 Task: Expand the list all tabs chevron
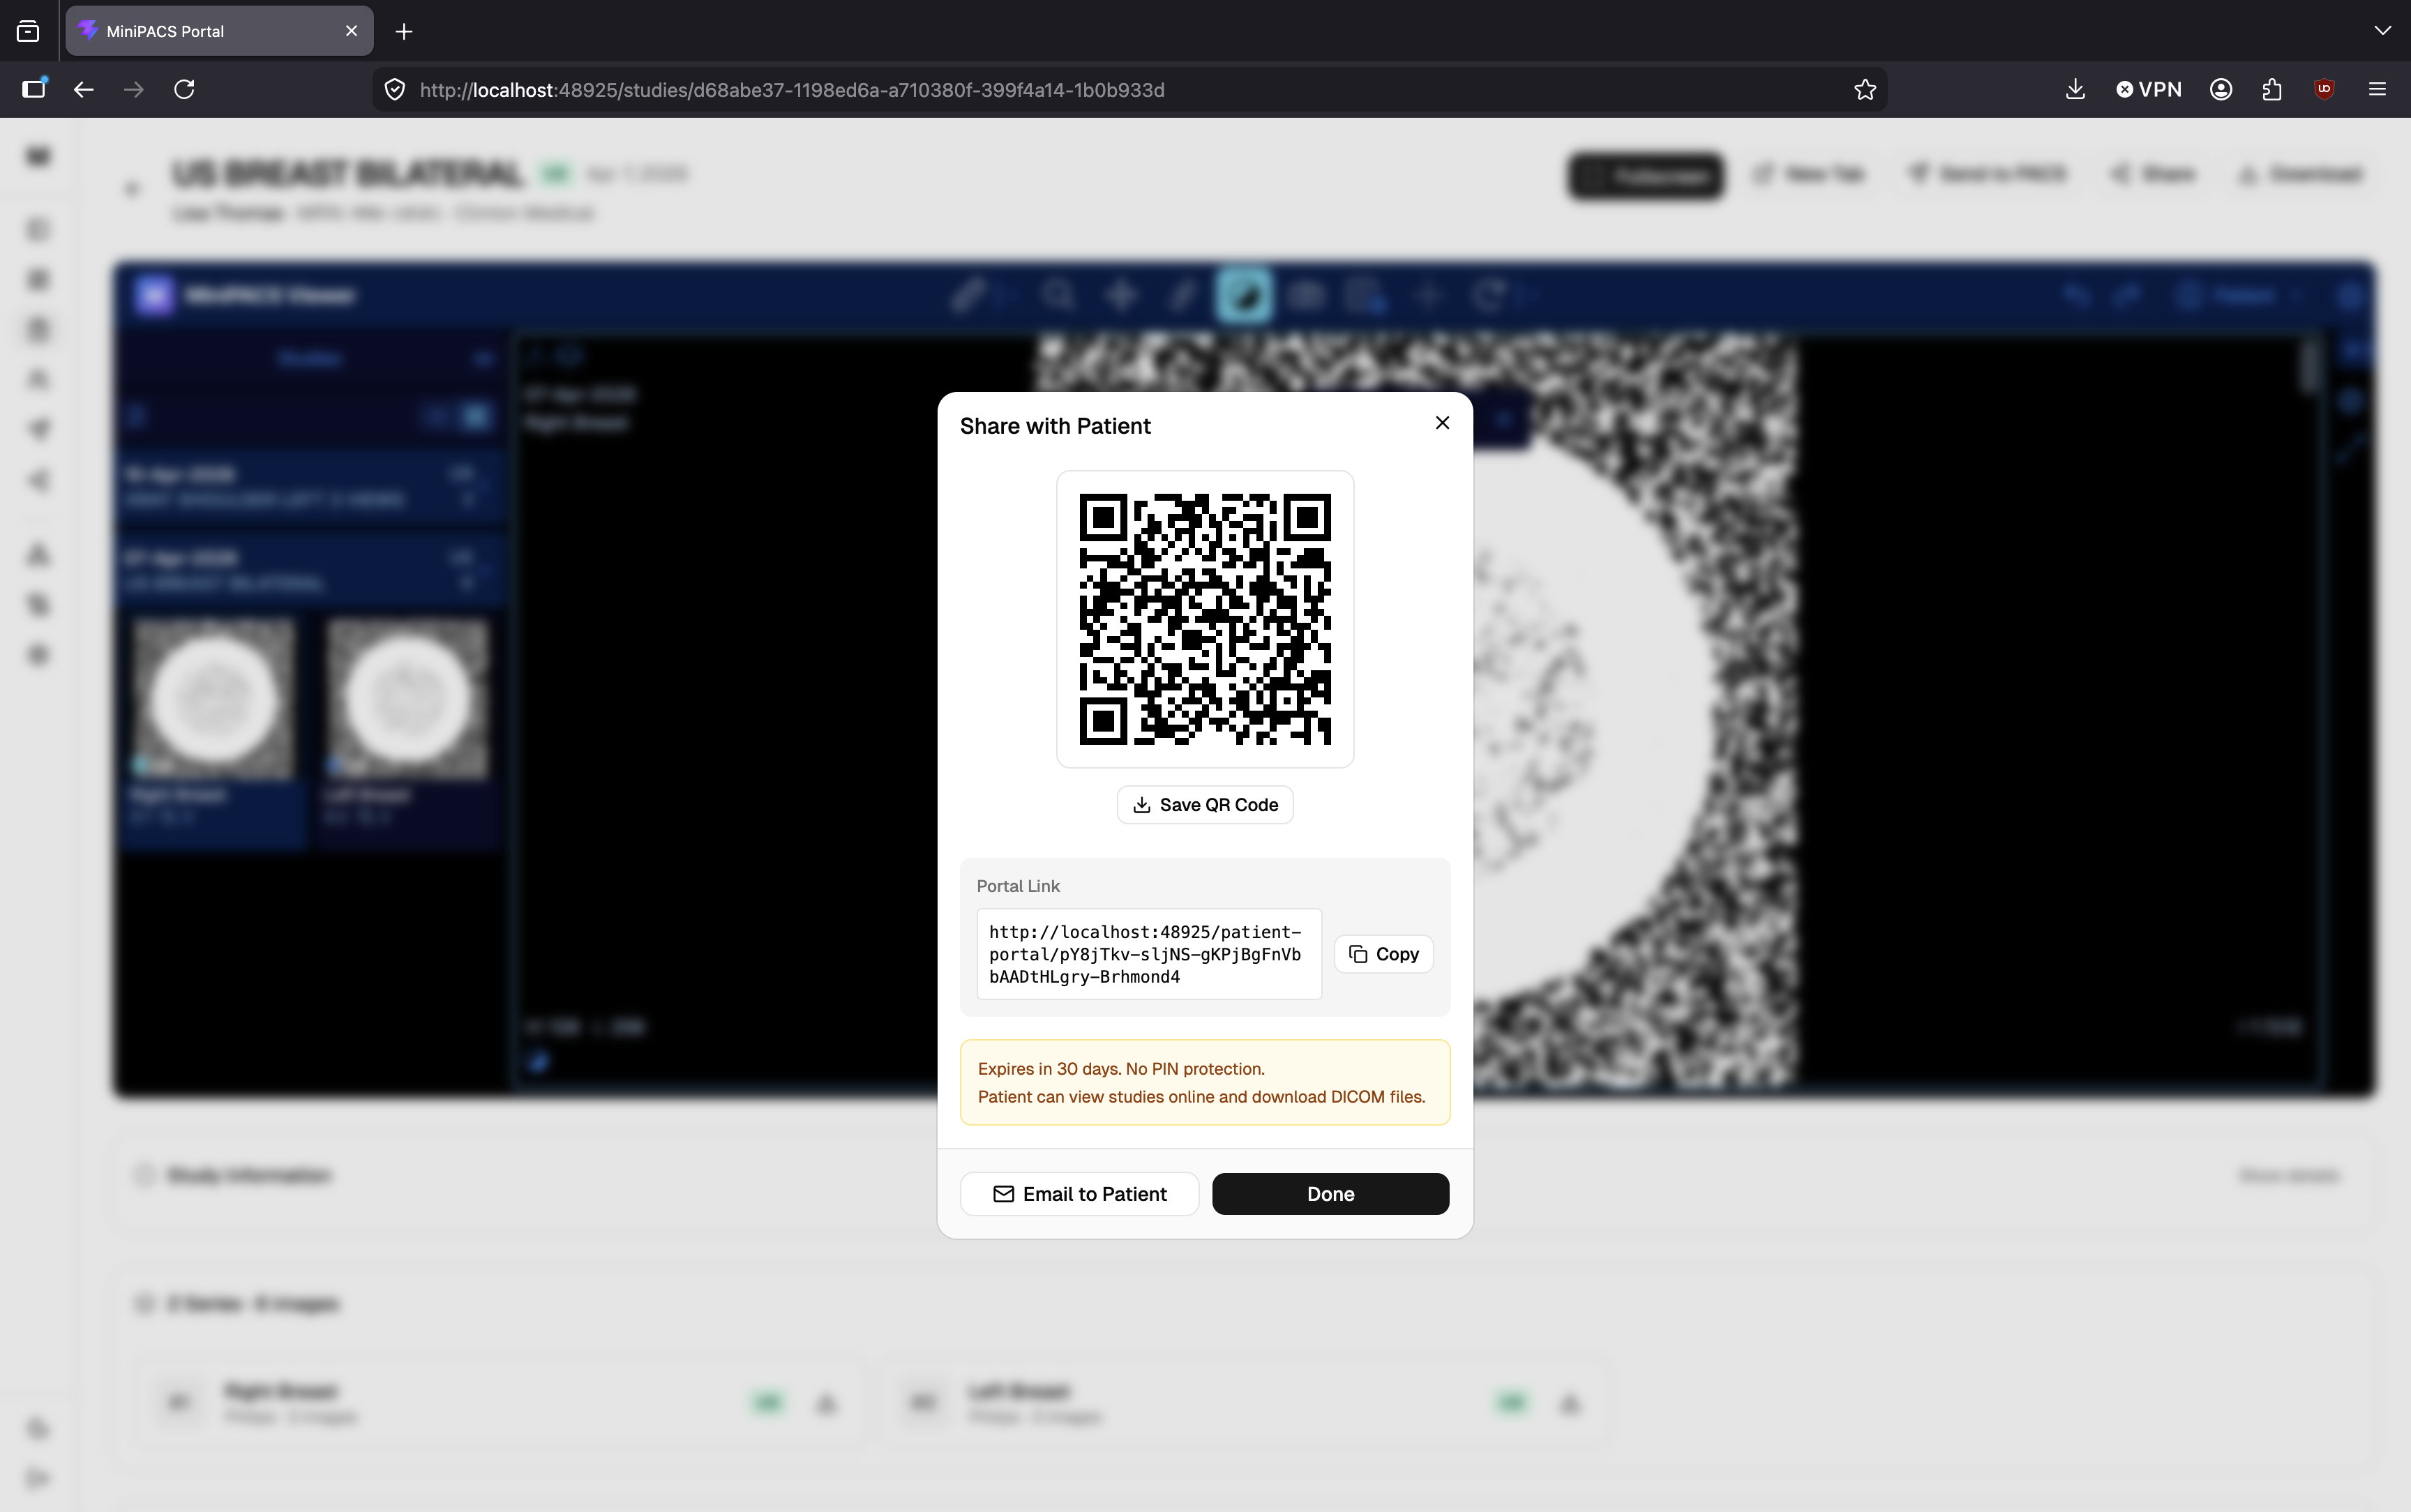tap(2382, 31)
